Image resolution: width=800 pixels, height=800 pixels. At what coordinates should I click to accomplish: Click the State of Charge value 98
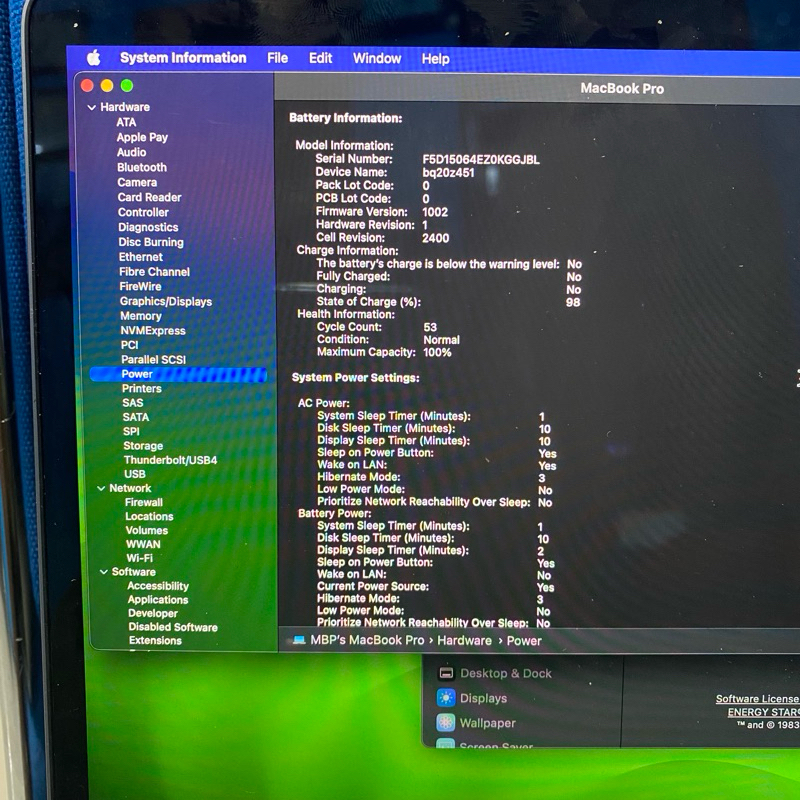click(x=573, y=303)
